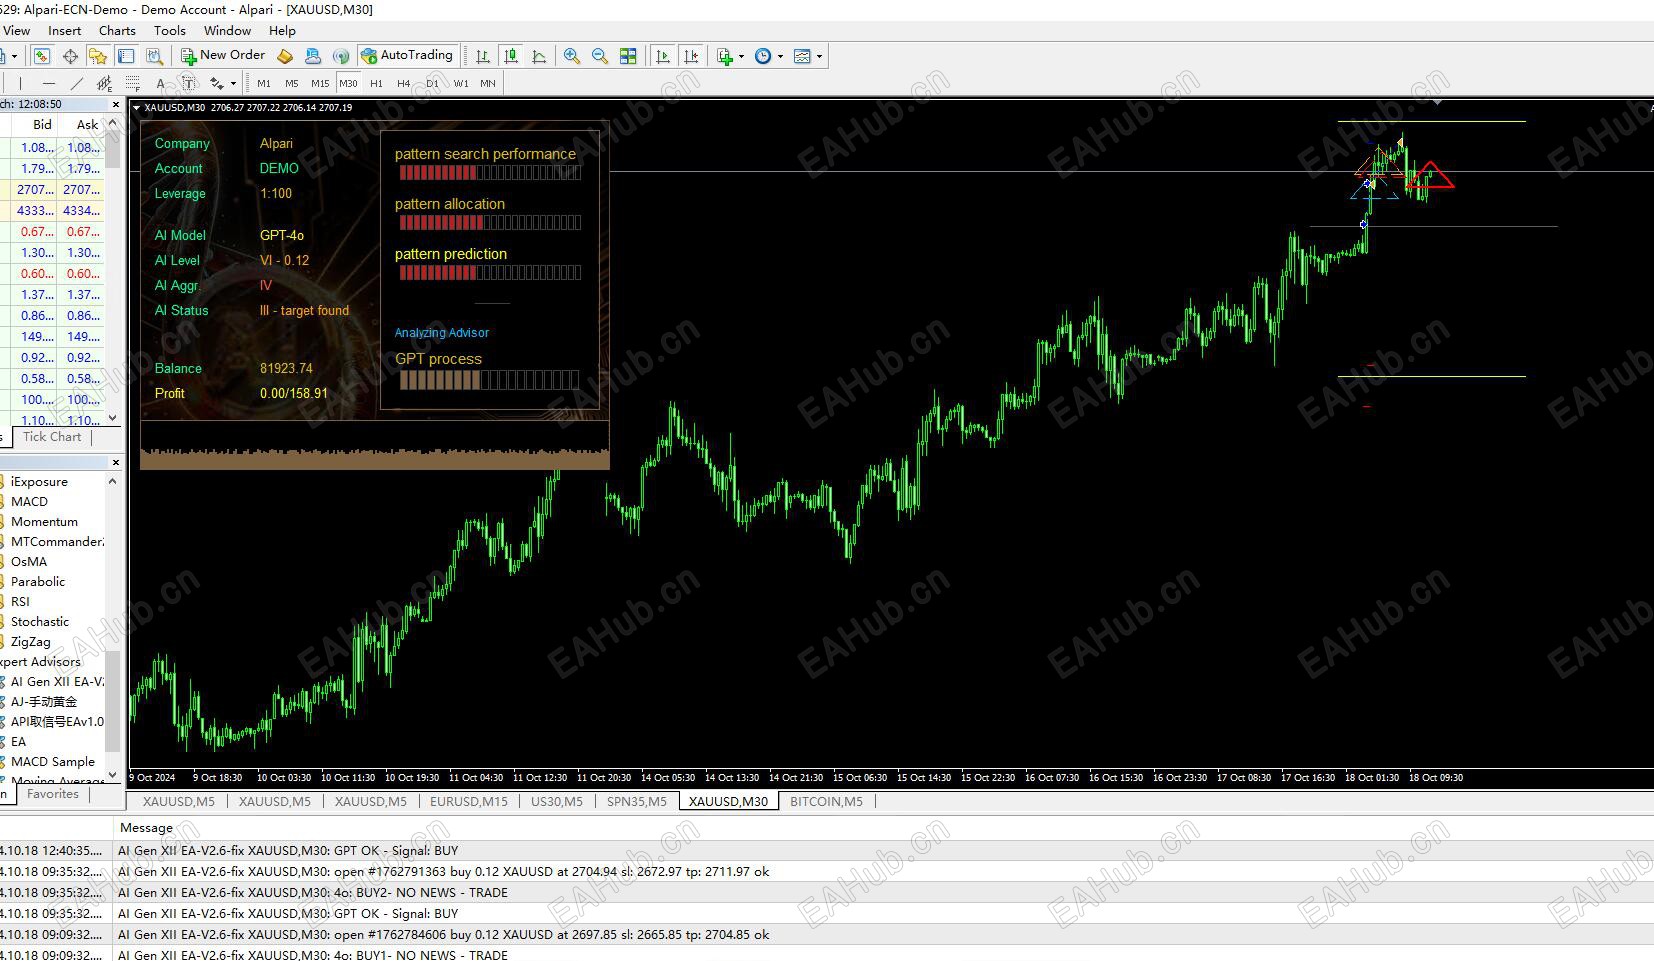This screenshot has width=1654, height=961.
Task: Switch chart to bar chart
Action: point(483,56)
